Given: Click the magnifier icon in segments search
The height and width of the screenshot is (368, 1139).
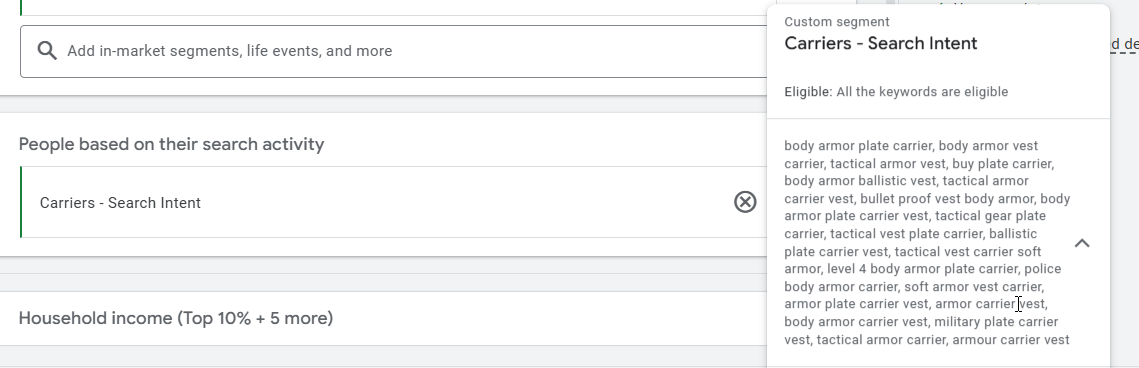Looking at the screenshot, I should click(x=47, y=51).
